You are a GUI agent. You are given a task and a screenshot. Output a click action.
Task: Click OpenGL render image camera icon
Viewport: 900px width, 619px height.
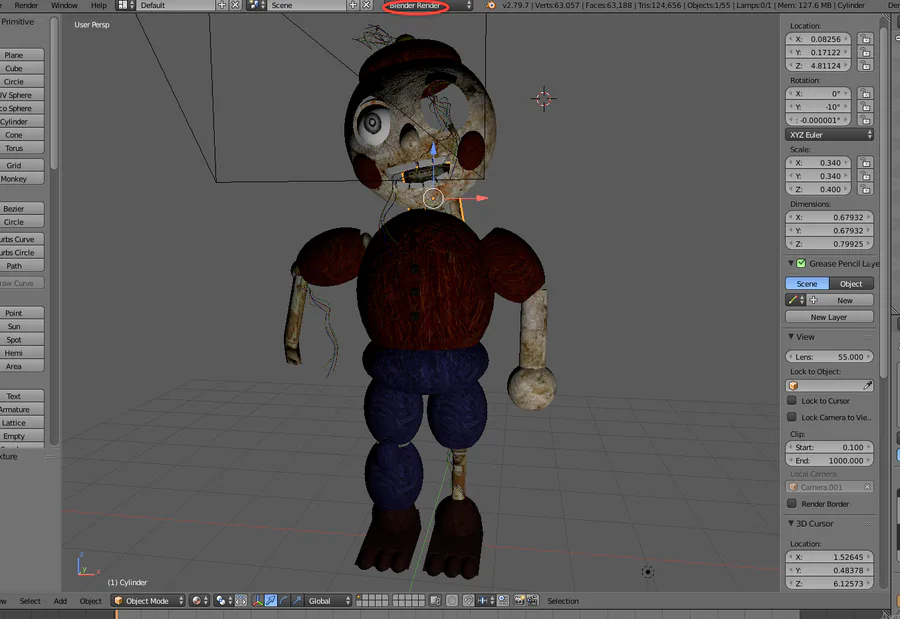tap(519, 601)
